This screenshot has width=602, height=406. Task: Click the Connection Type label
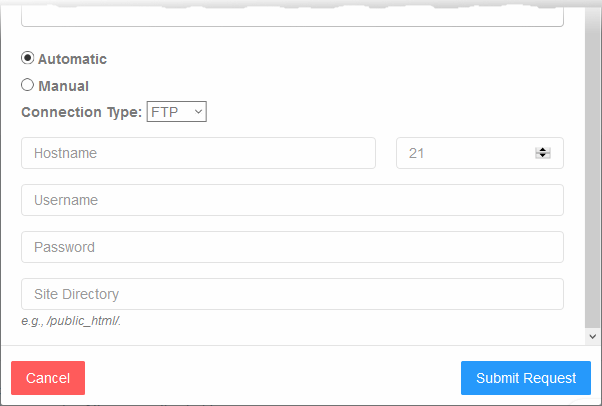click(x=81, y=112)
